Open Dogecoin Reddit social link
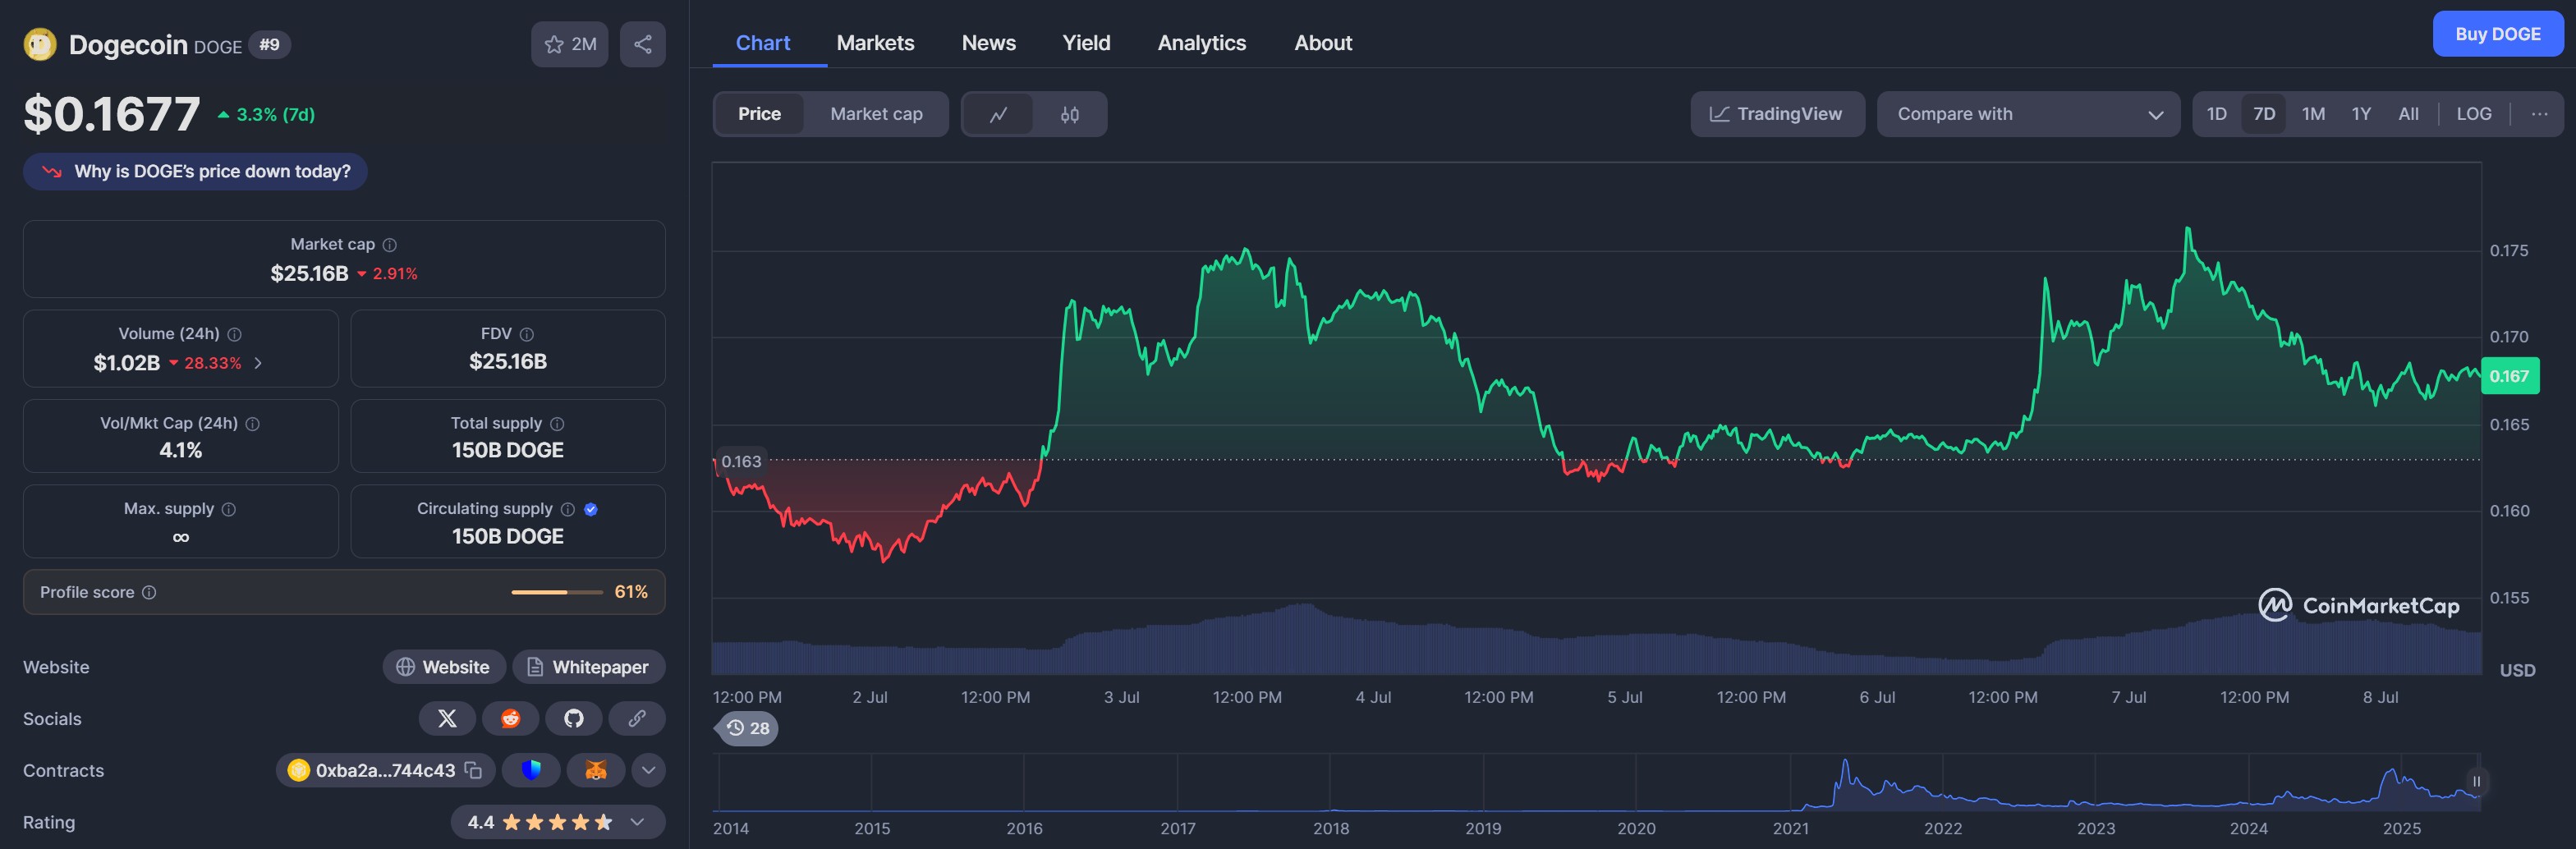 [510, 718]
